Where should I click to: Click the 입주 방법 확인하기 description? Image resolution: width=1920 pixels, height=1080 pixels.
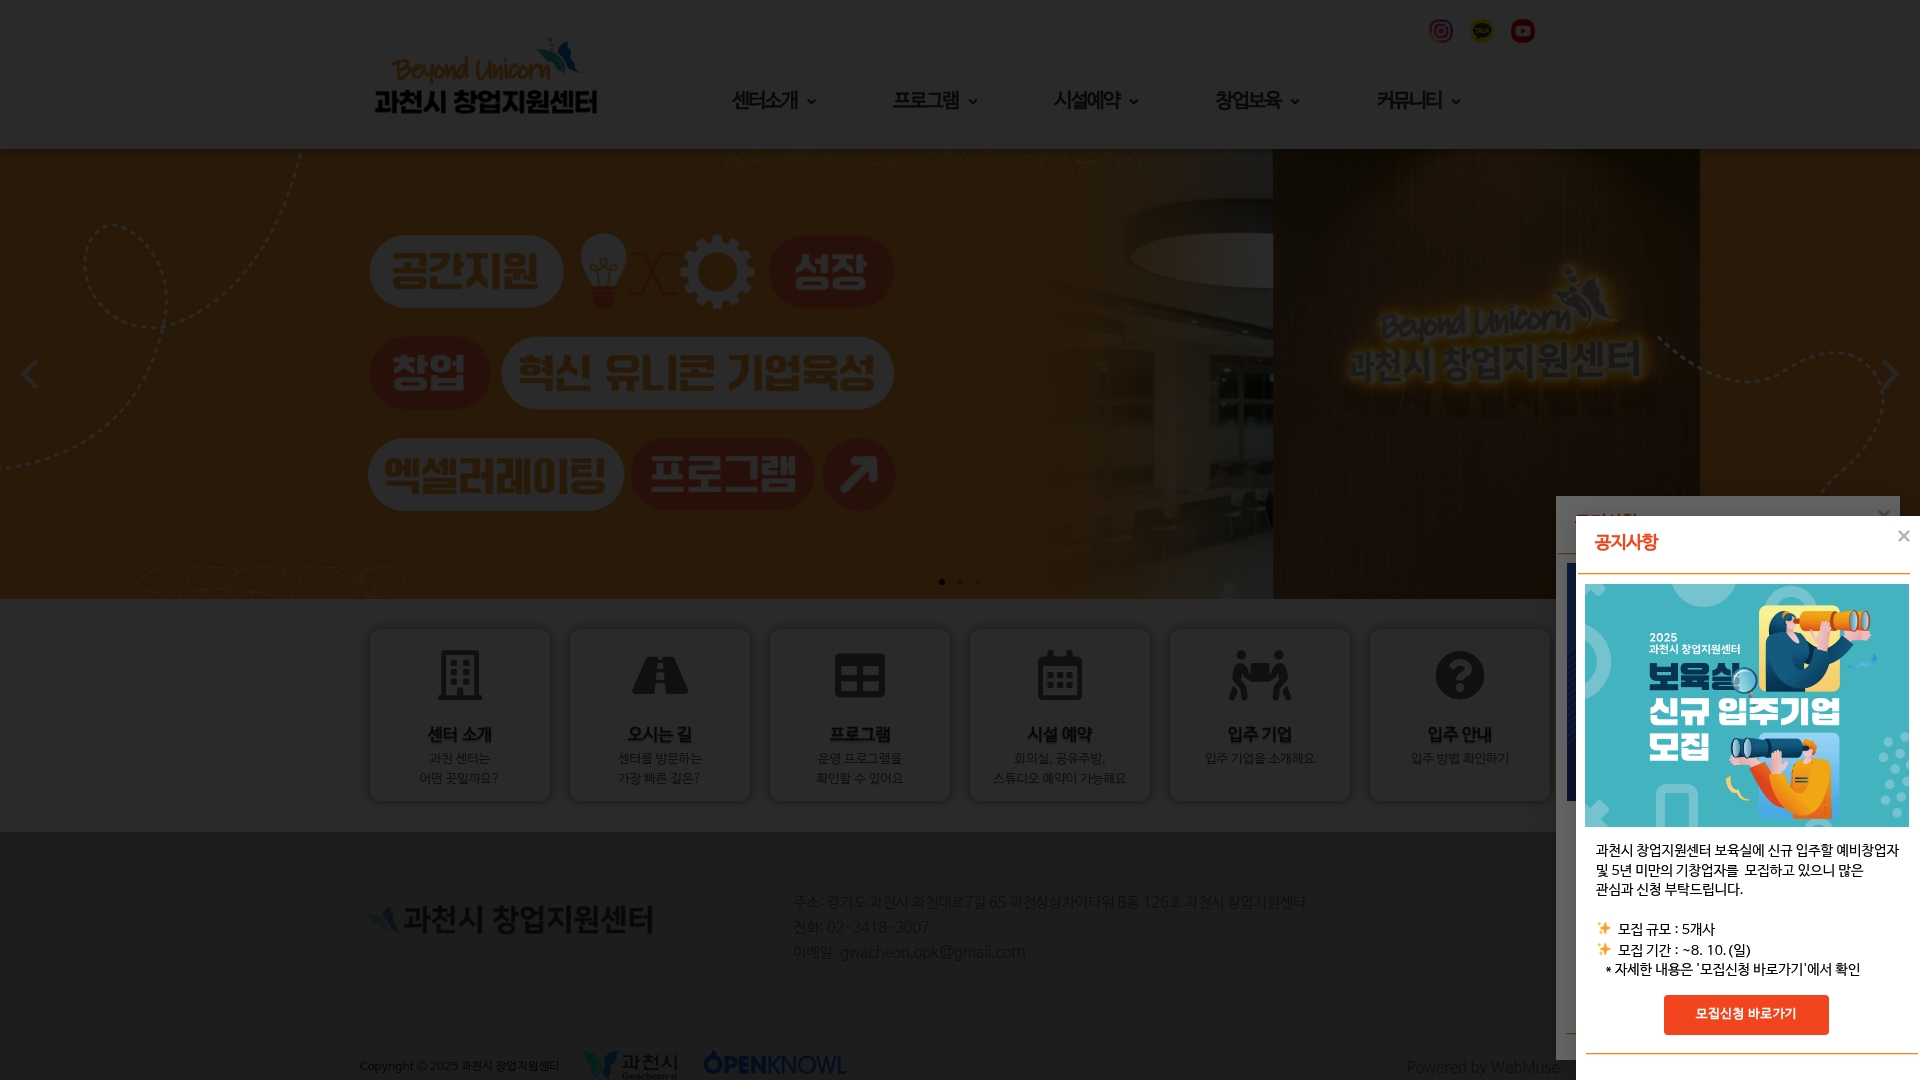tap(1460, 758)
